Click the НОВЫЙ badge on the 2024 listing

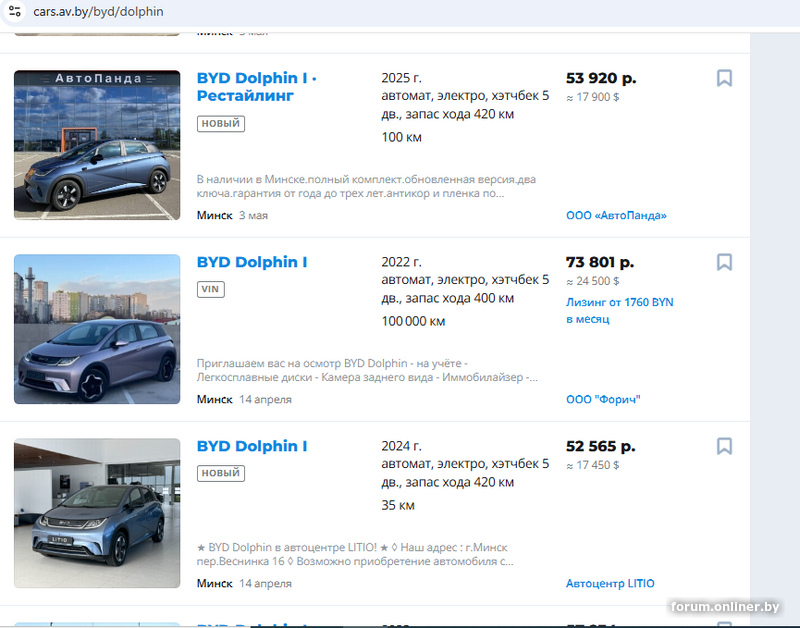point(221,473)
